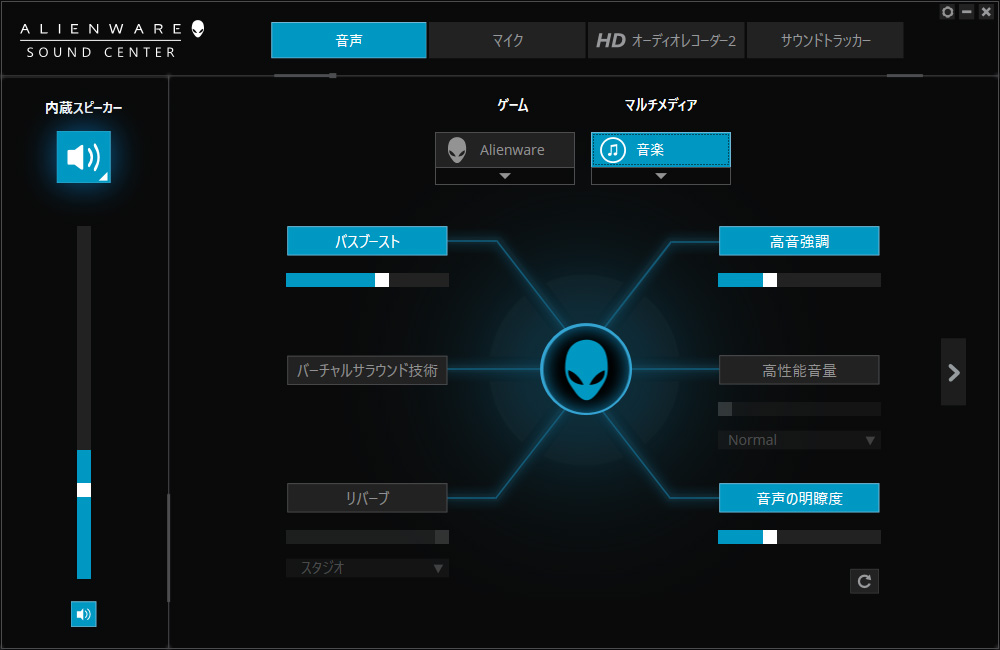Click the disabled 高性能音量 slider
This screenshot has width=1000, height=650.
click(x=799, y=409)
